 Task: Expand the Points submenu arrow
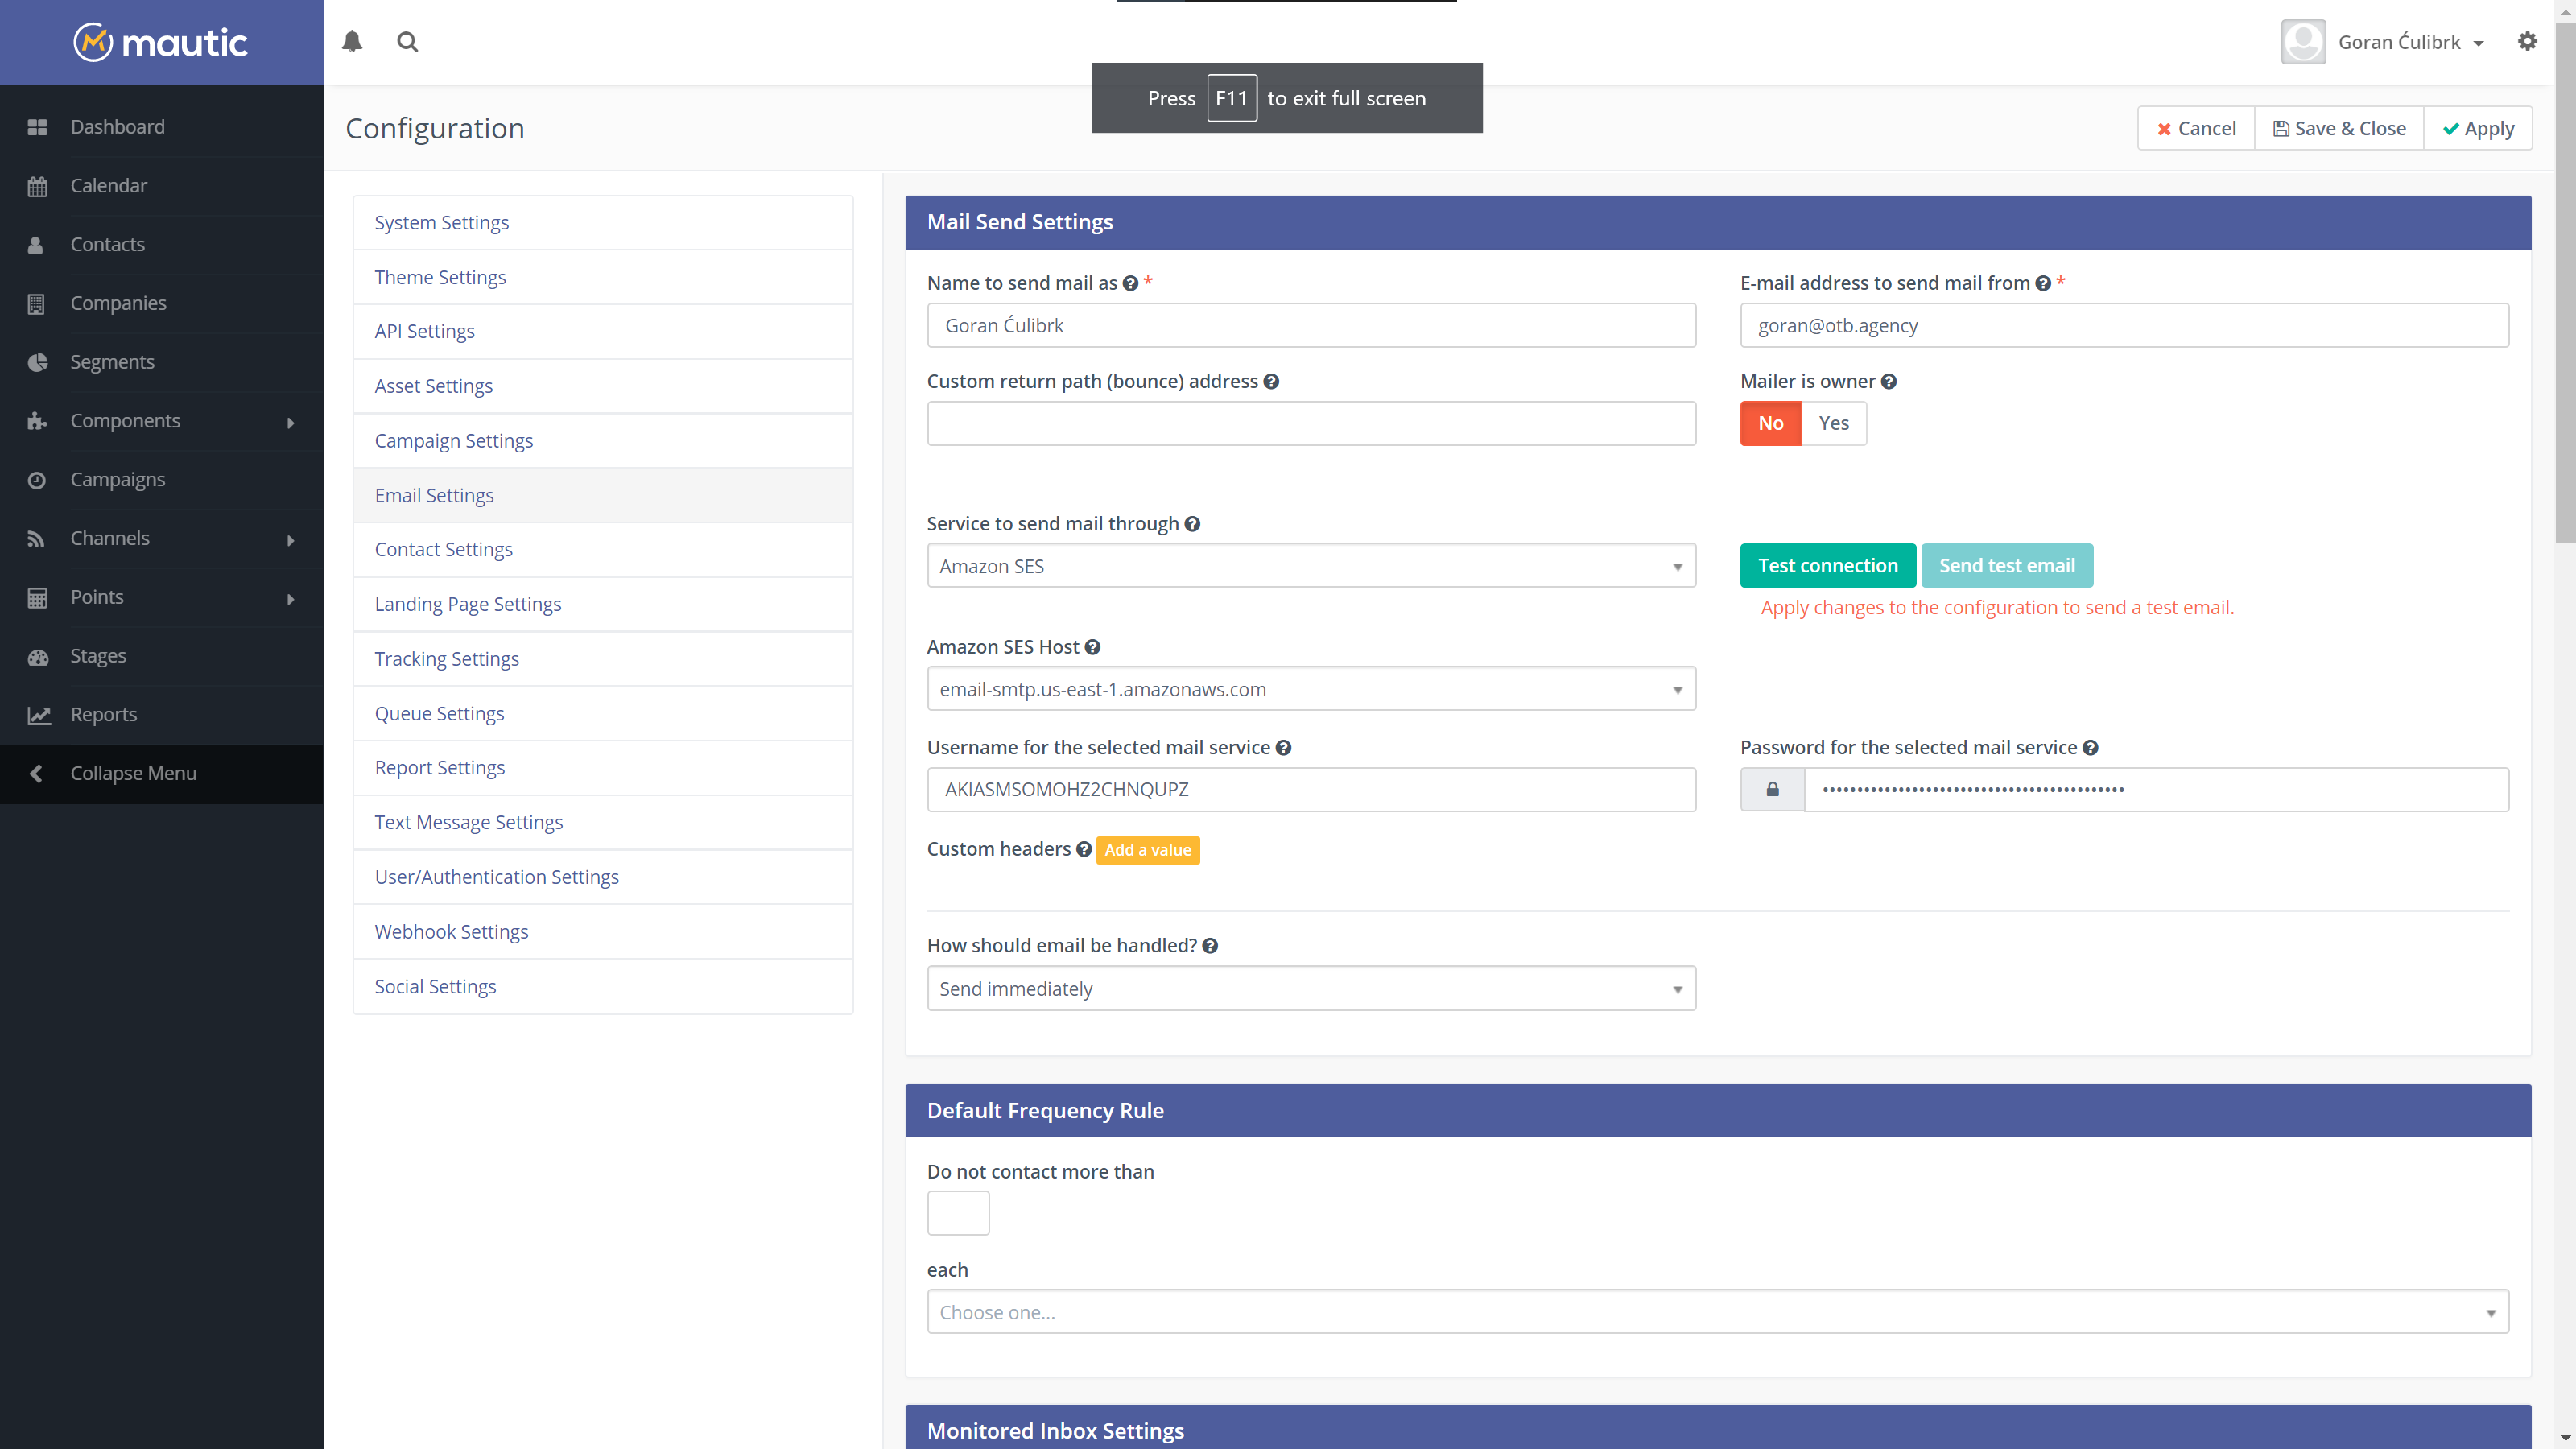point(290,599)
